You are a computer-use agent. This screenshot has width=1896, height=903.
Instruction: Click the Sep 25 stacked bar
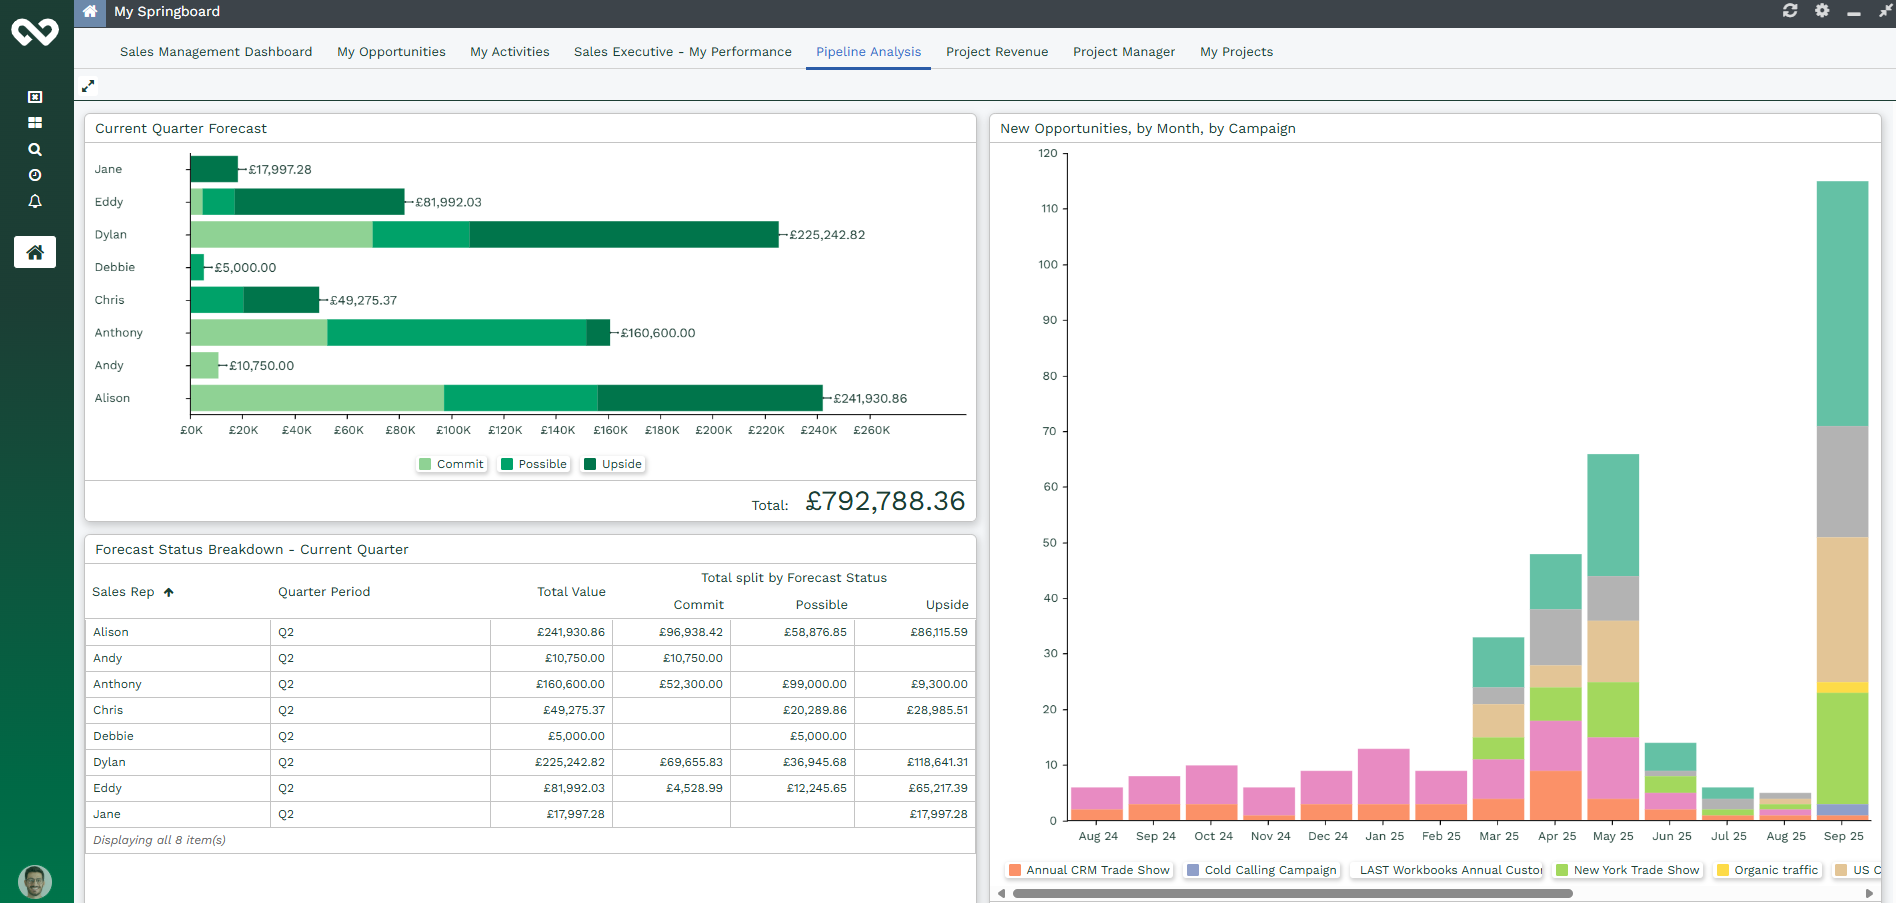pyautogui.click(x=1842, y=500)
